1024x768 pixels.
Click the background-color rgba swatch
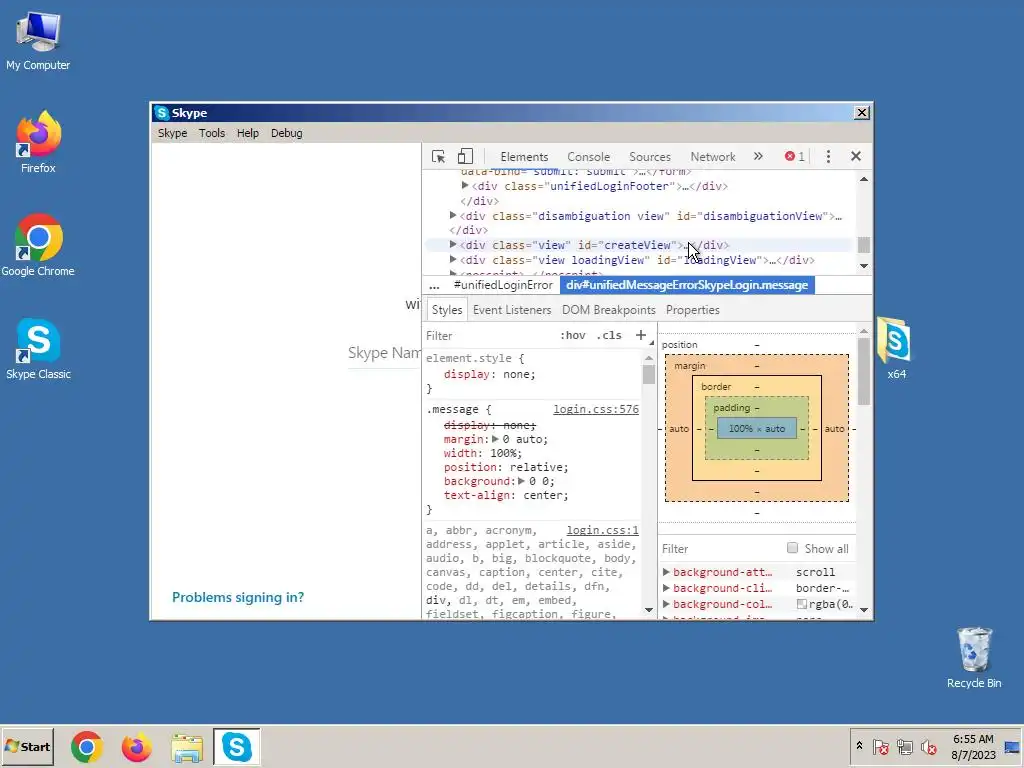click(802, 605)
